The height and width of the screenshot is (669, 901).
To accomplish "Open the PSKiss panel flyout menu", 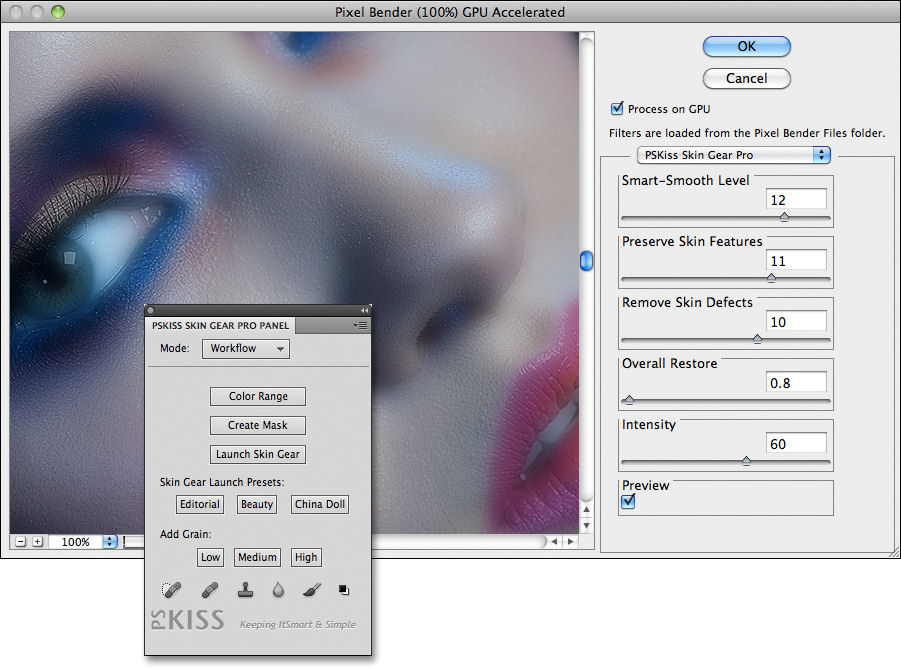I will pos(361,326).
